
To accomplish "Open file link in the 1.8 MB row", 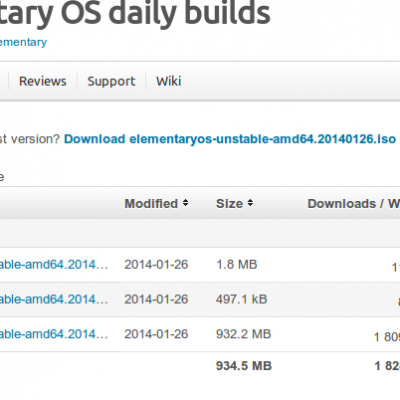I will (x=54, y=265).
